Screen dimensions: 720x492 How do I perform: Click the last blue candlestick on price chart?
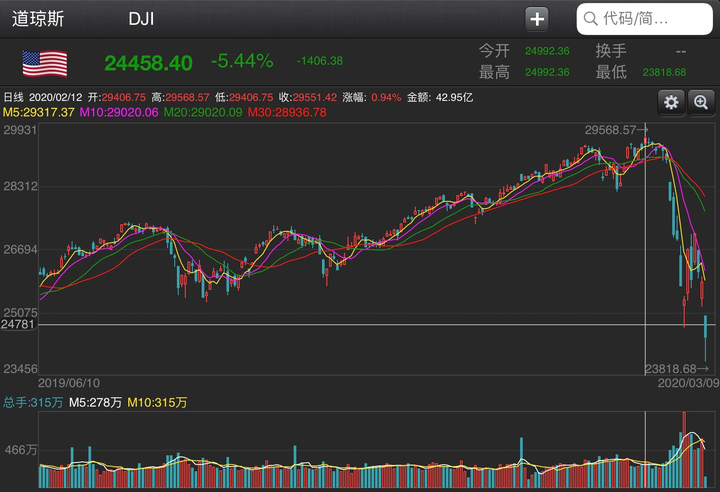pos(705,338)
